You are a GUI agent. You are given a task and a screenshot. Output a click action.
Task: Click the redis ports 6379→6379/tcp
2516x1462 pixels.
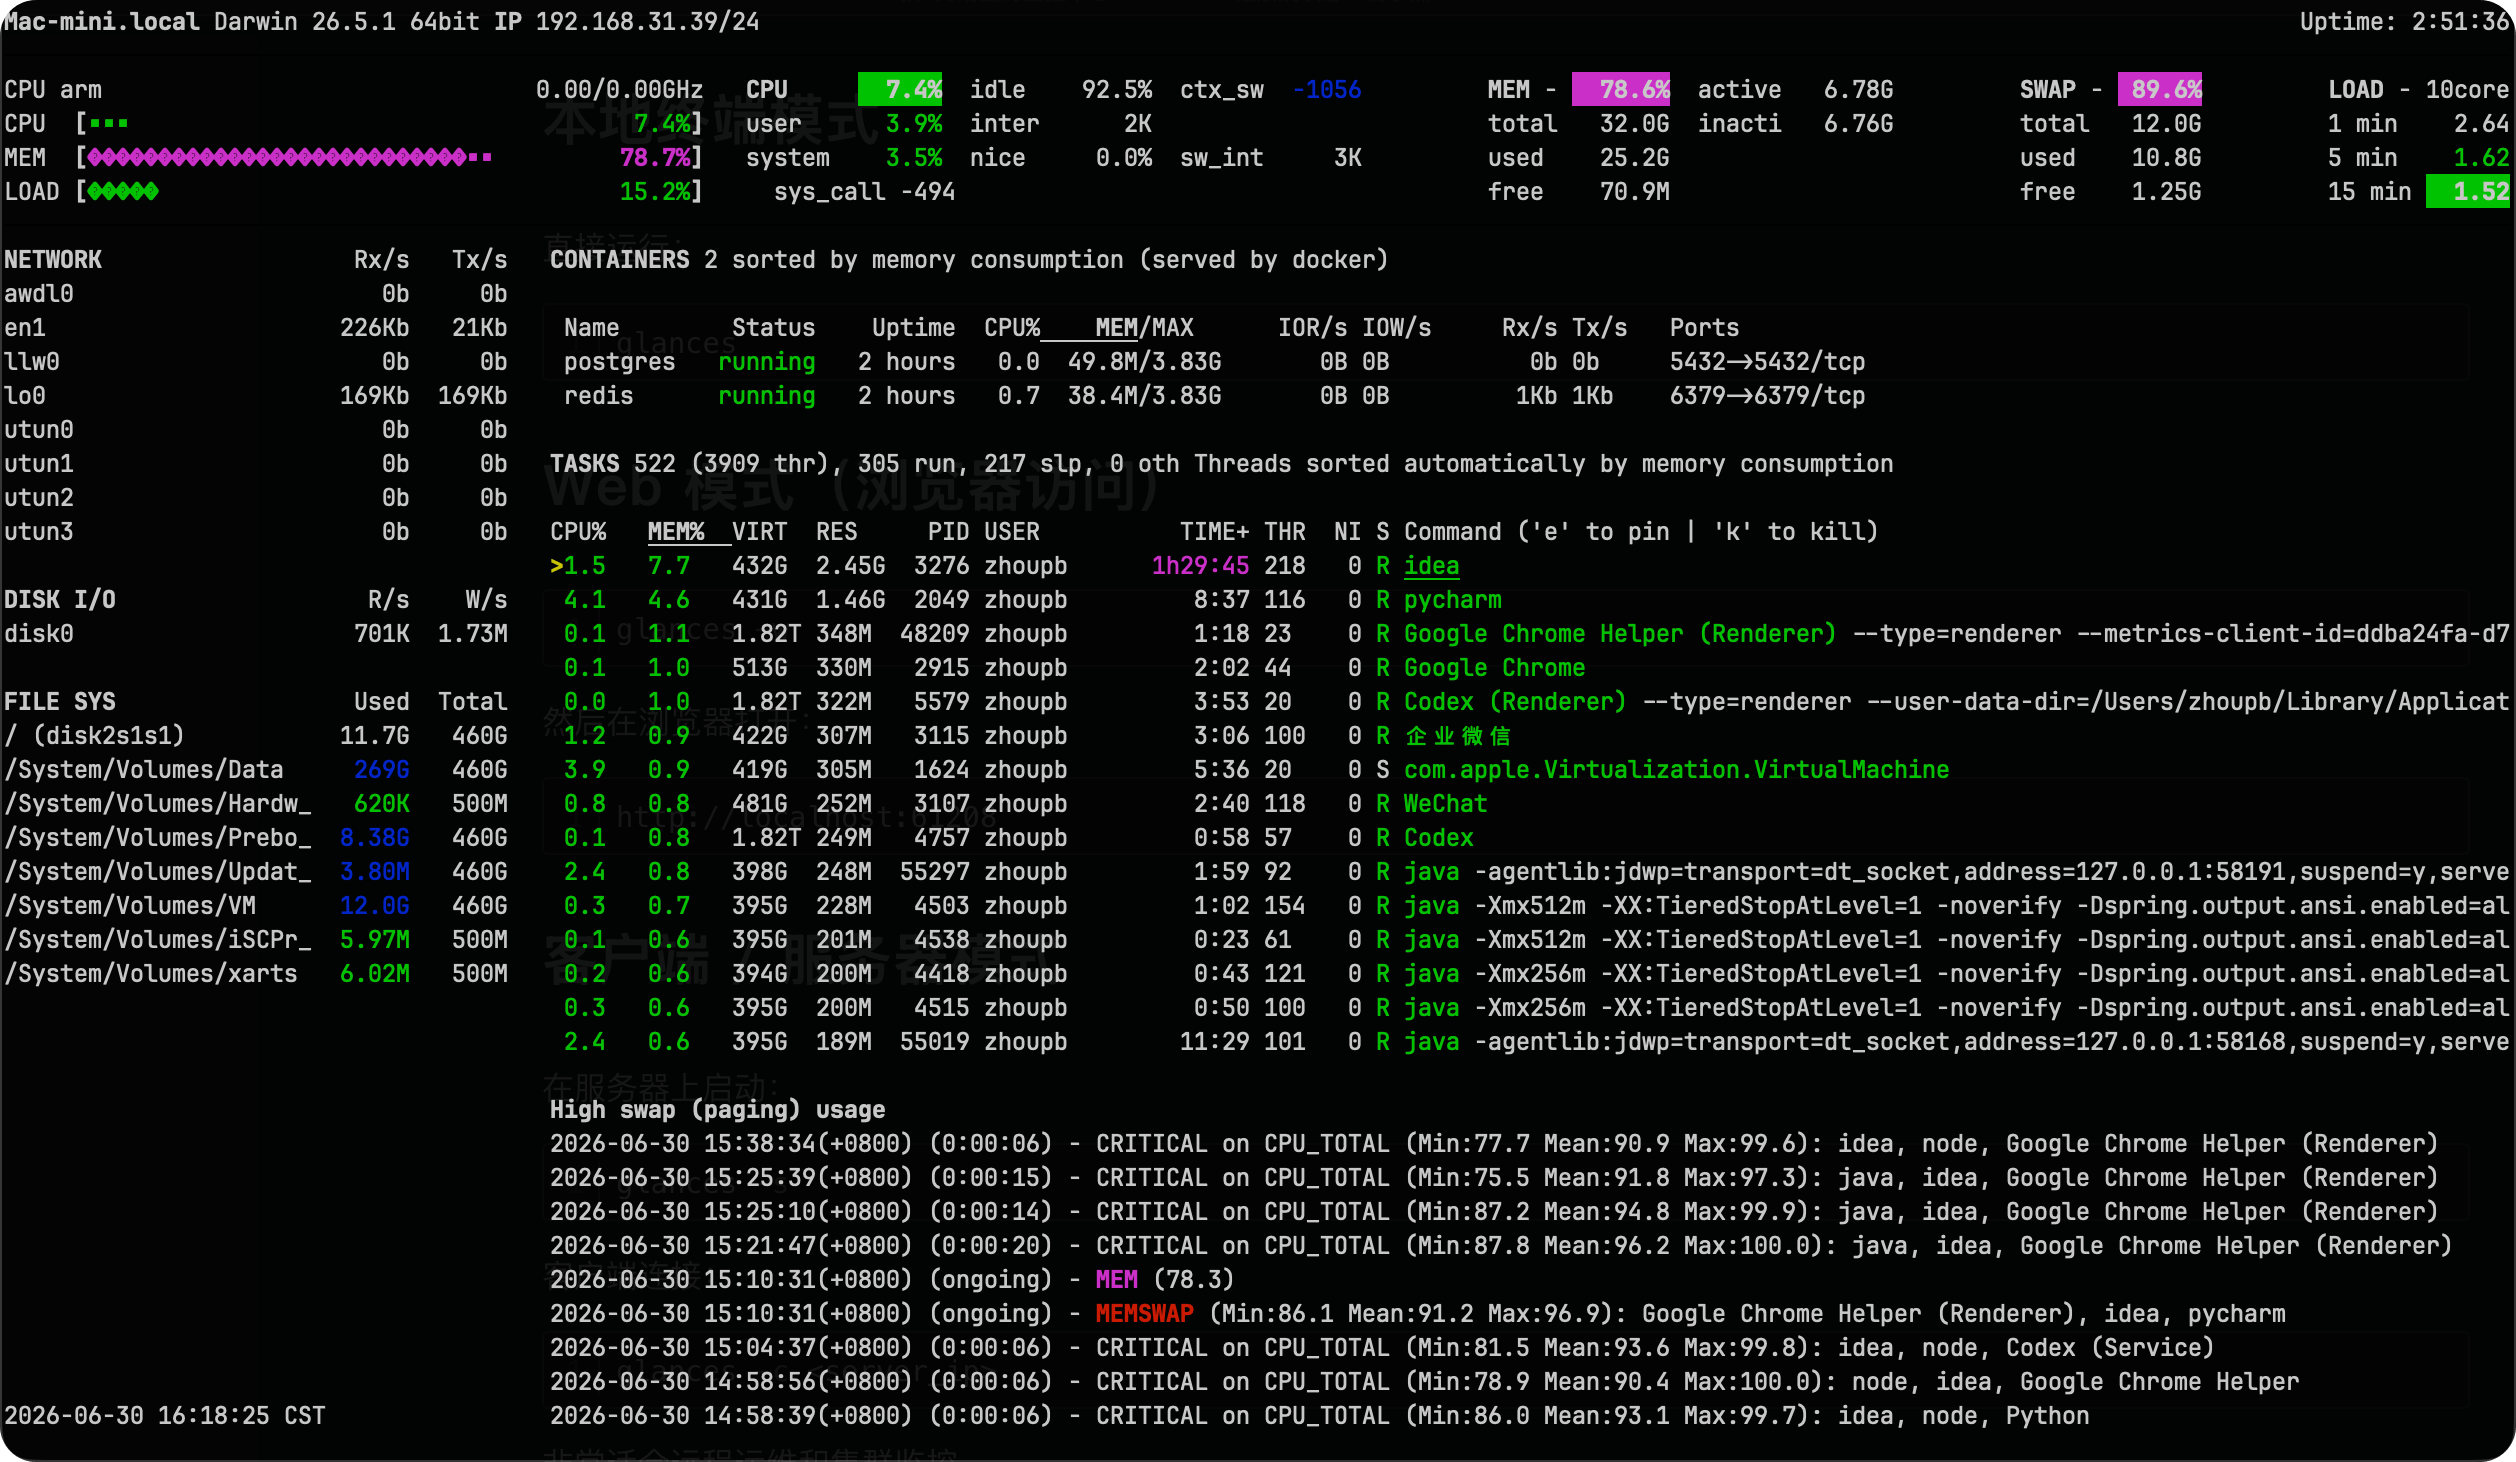[x=1767, y=396]
